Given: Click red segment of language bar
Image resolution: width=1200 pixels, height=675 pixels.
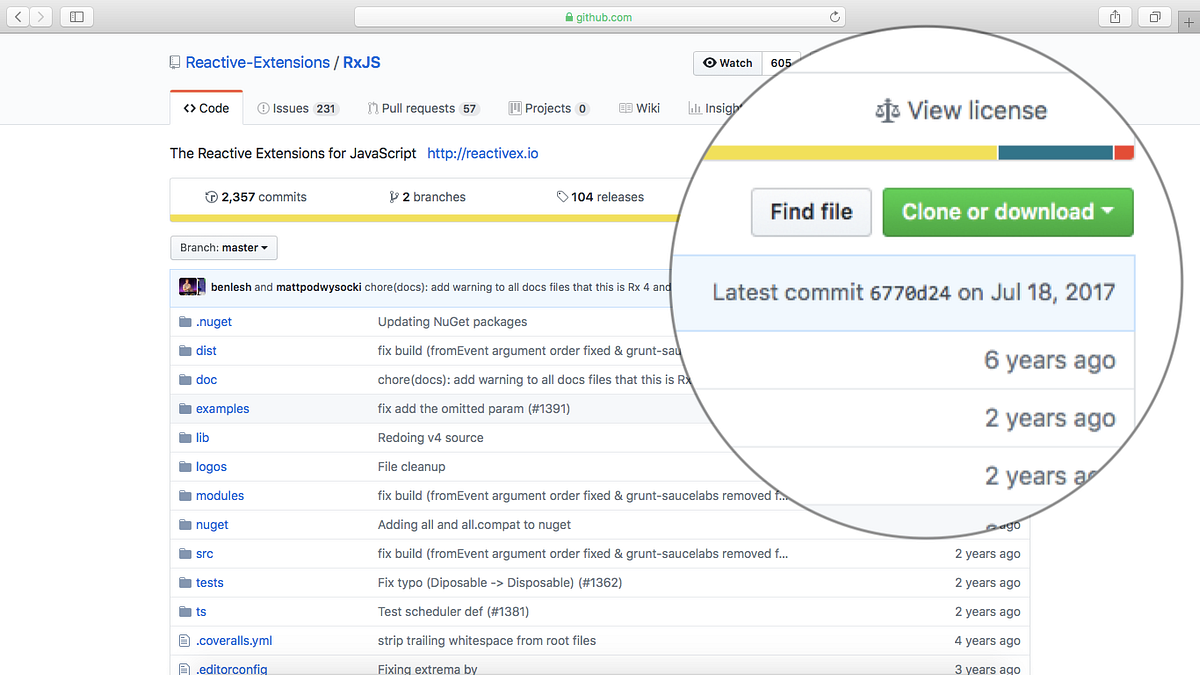Looking at the screenshot, I should pyautogui.click(x=1124, y=153).
